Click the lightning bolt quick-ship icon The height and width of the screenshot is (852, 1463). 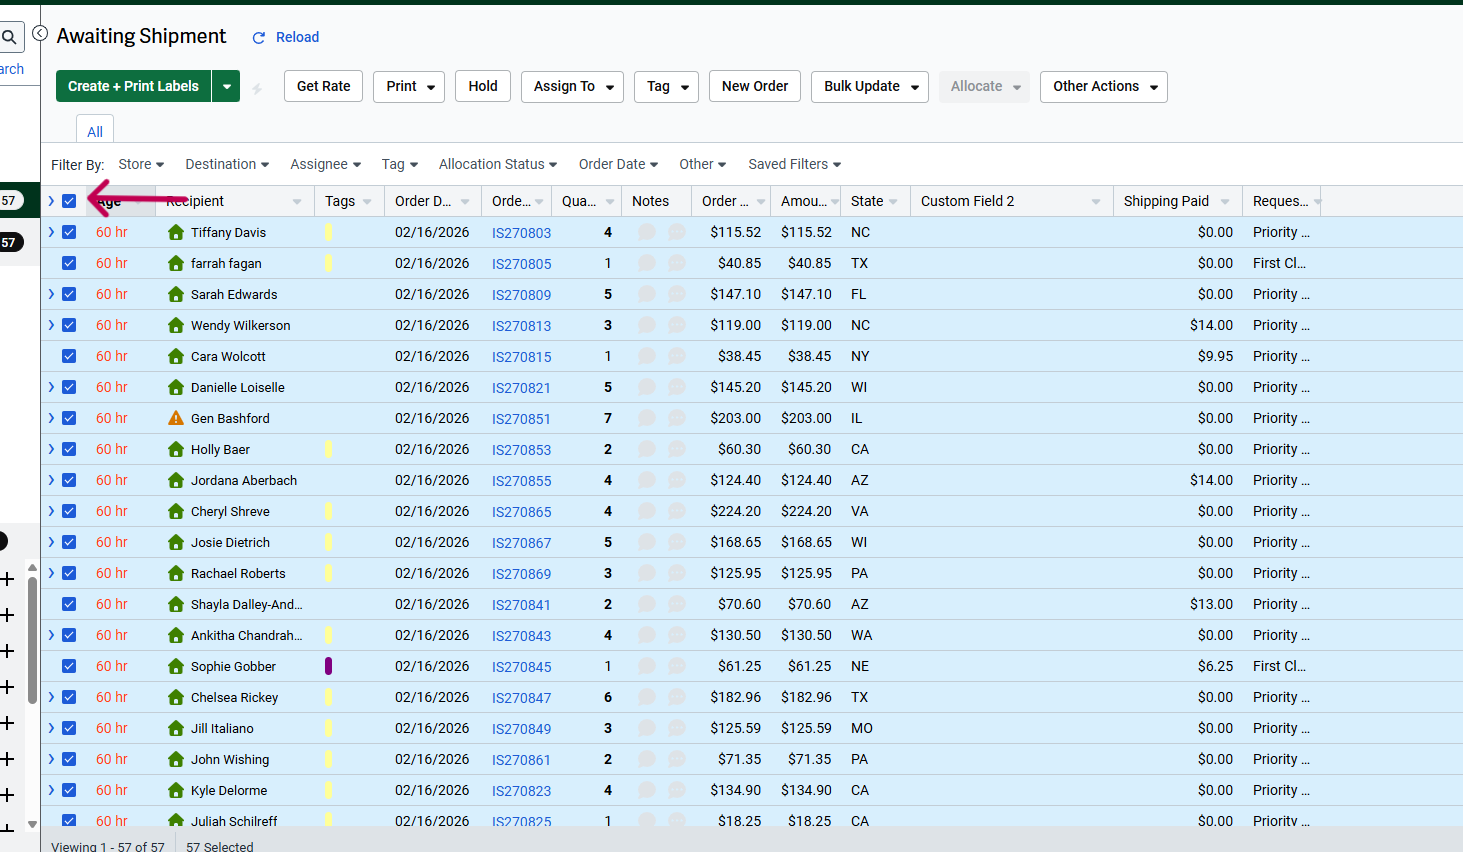257,88
